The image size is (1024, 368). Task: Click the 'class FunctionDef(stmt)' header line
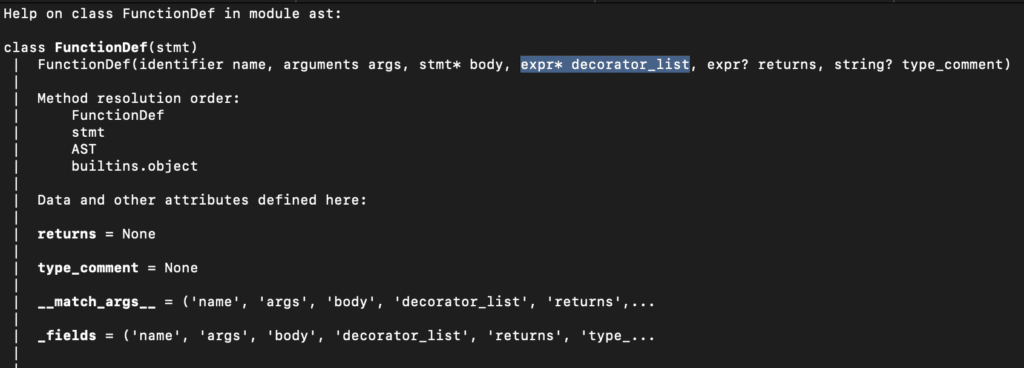pos(101,48)
